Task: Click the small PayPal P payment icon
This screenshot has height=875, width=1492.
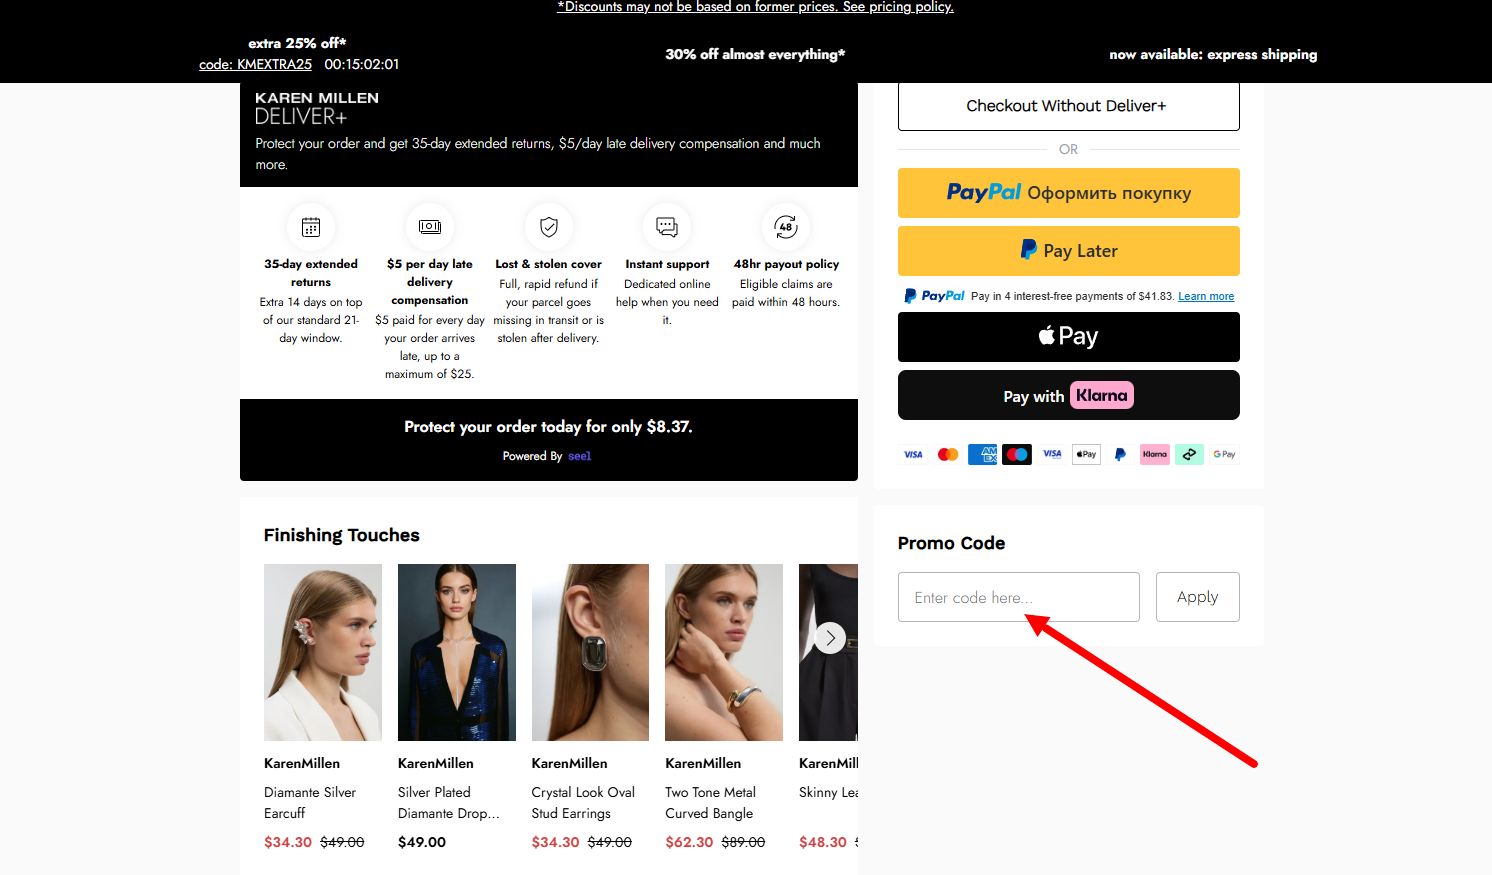Action: click(x=1120, y=454)
